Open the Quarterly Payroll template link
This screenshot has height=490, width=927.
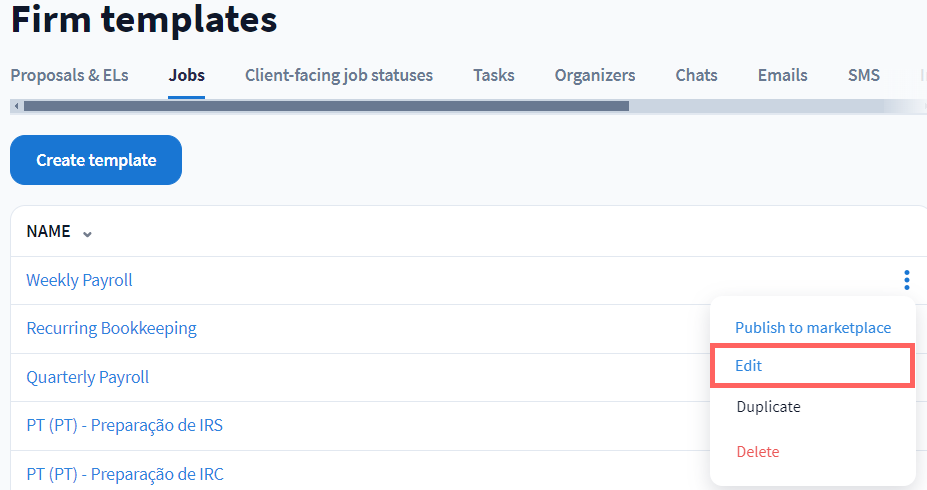[87, 377]
